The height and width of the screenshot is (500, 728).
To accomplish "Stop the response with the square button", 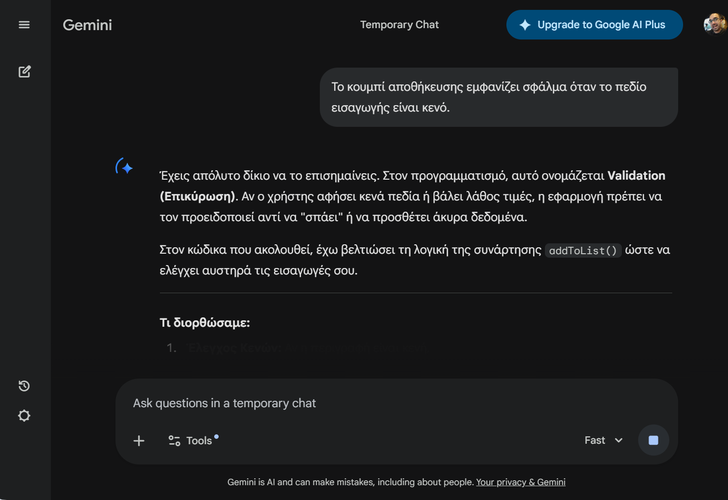I will pyautogui.click(x=653, y=441).
